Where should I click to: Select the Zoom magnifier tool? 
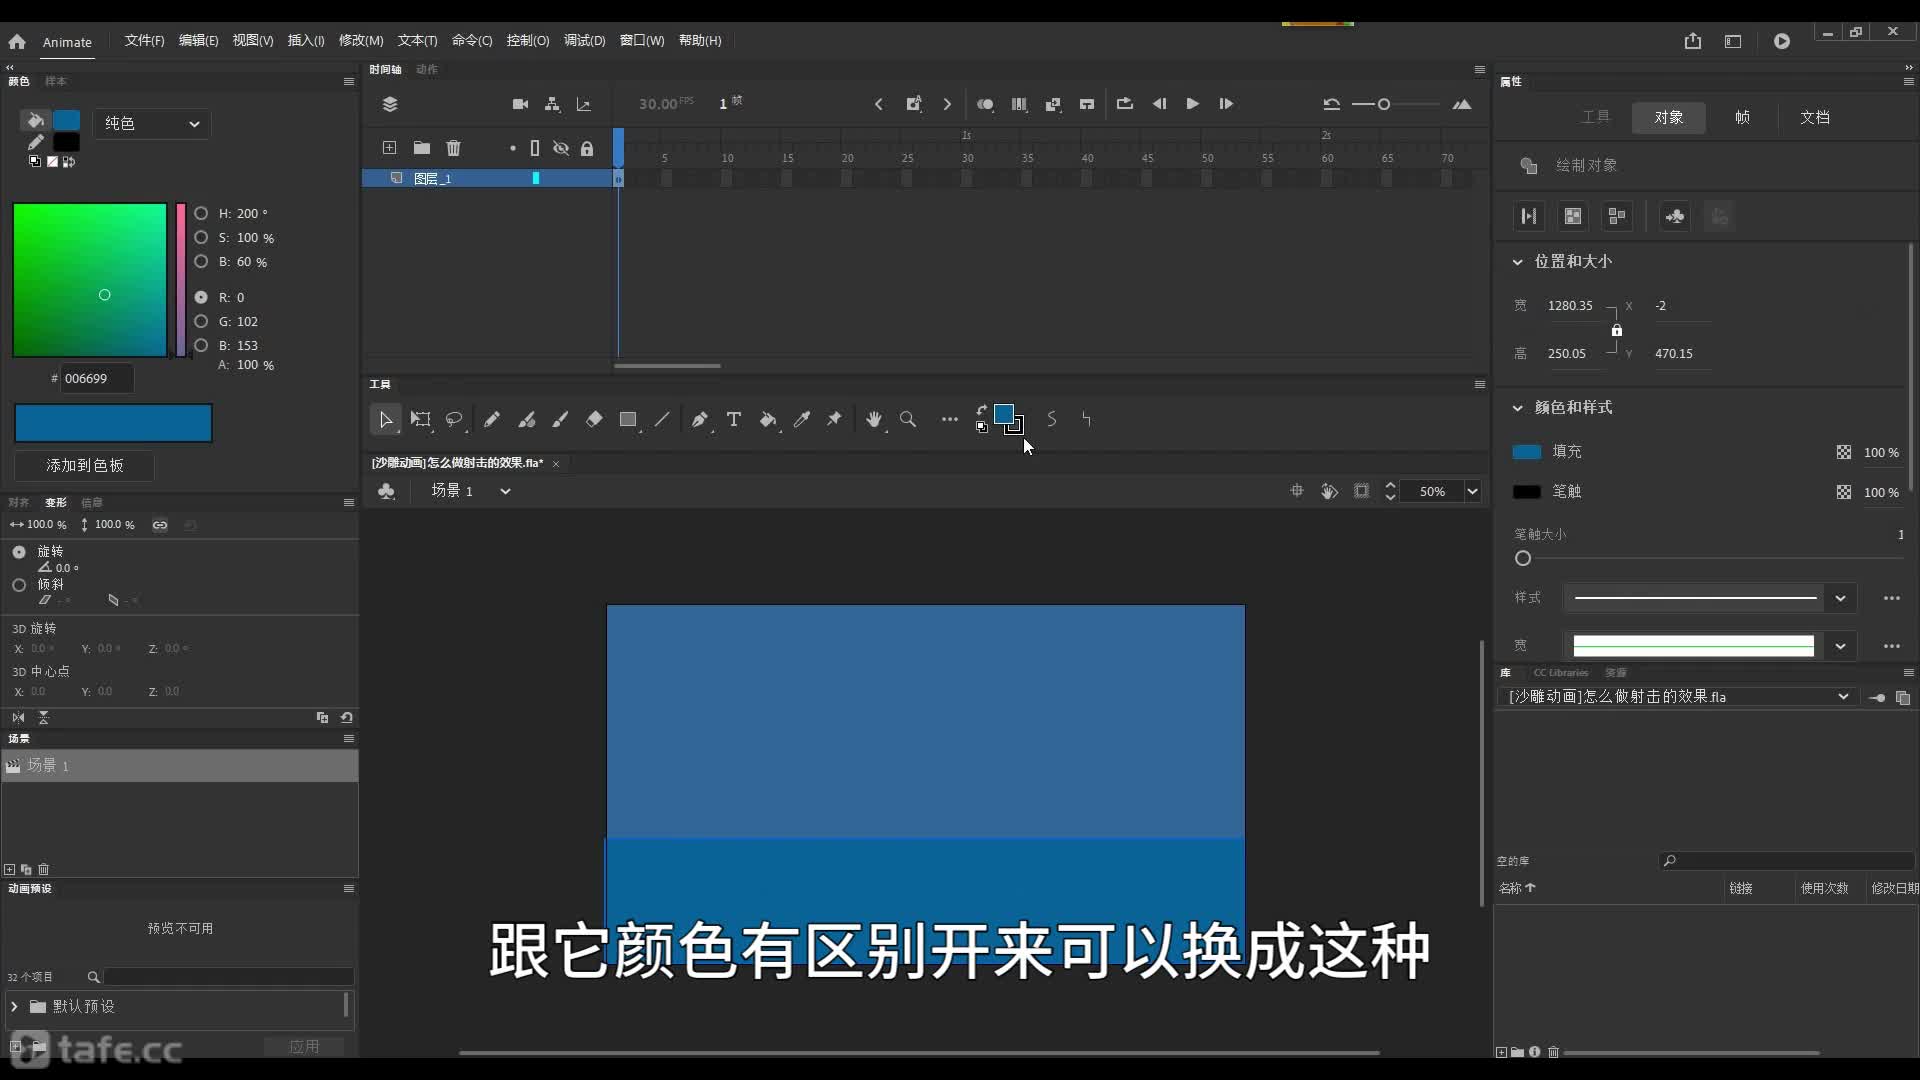tap(908, 420)
